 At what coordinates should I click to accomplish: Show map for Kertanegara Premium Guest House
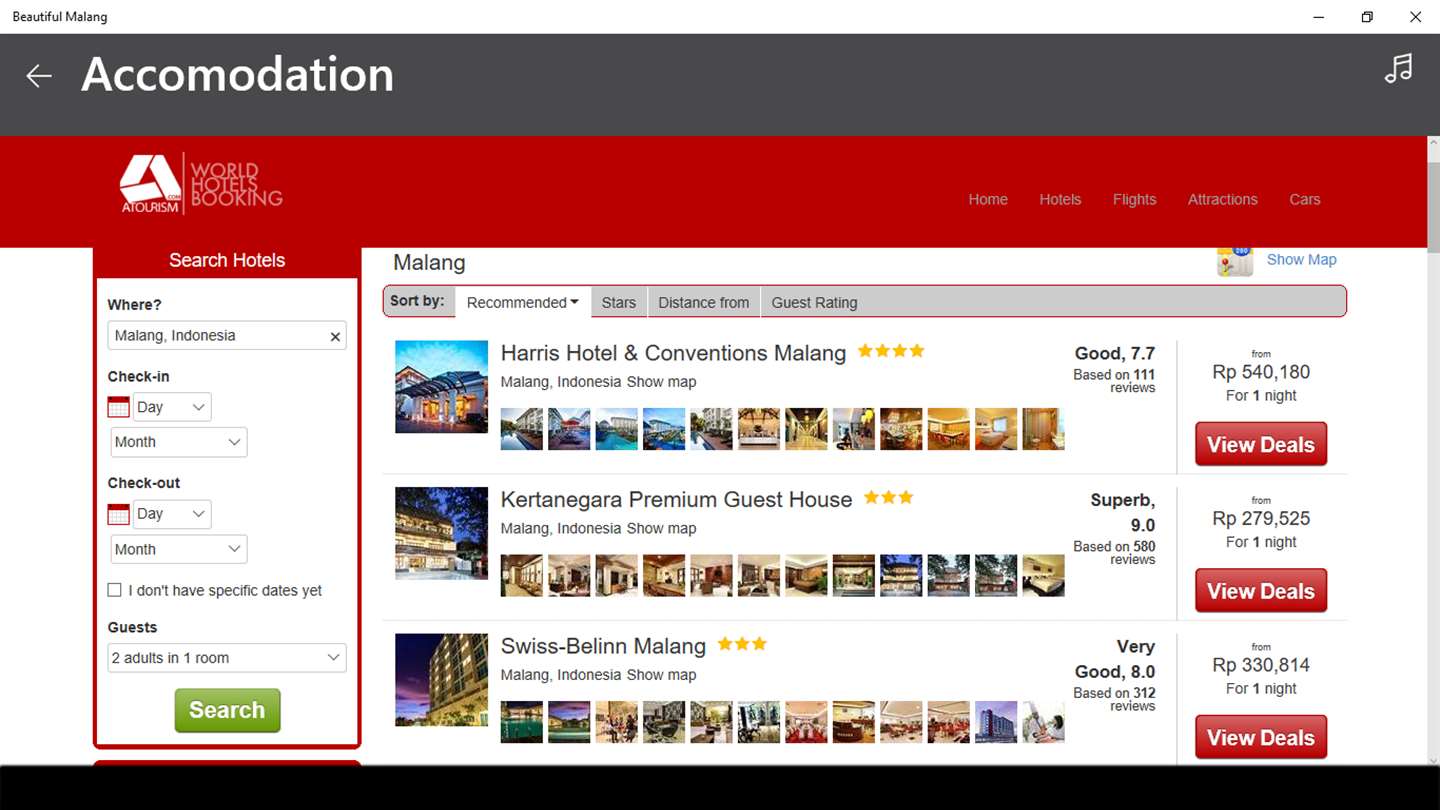pos(661,528)
